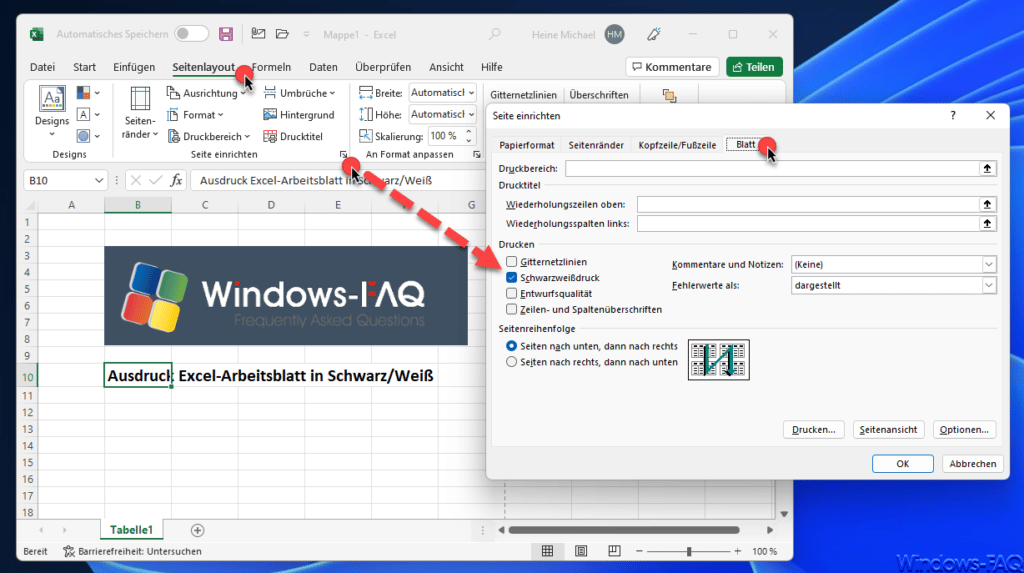Increase Skalierung with up stepper arrow

click(468, 132)
